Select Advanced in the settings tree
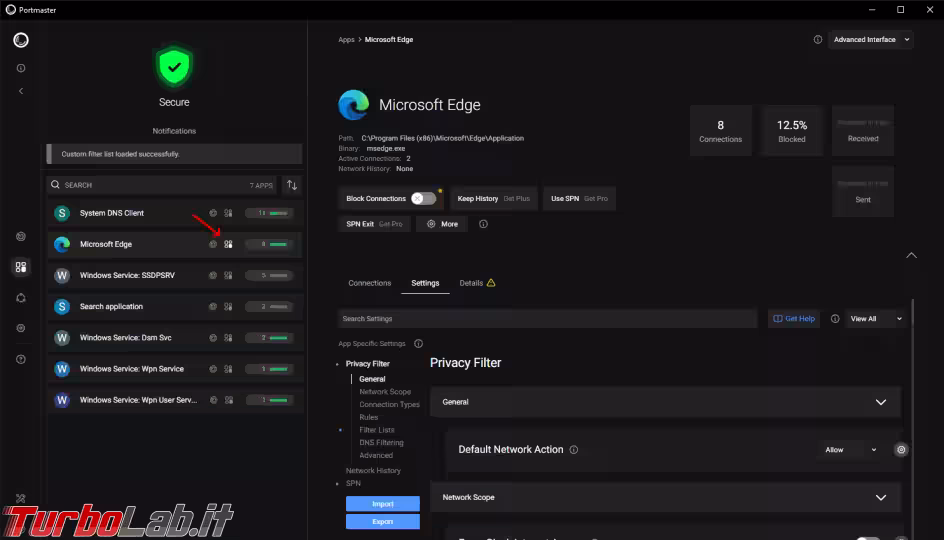This screenshot has width=944, height=540. coord(376,456)
